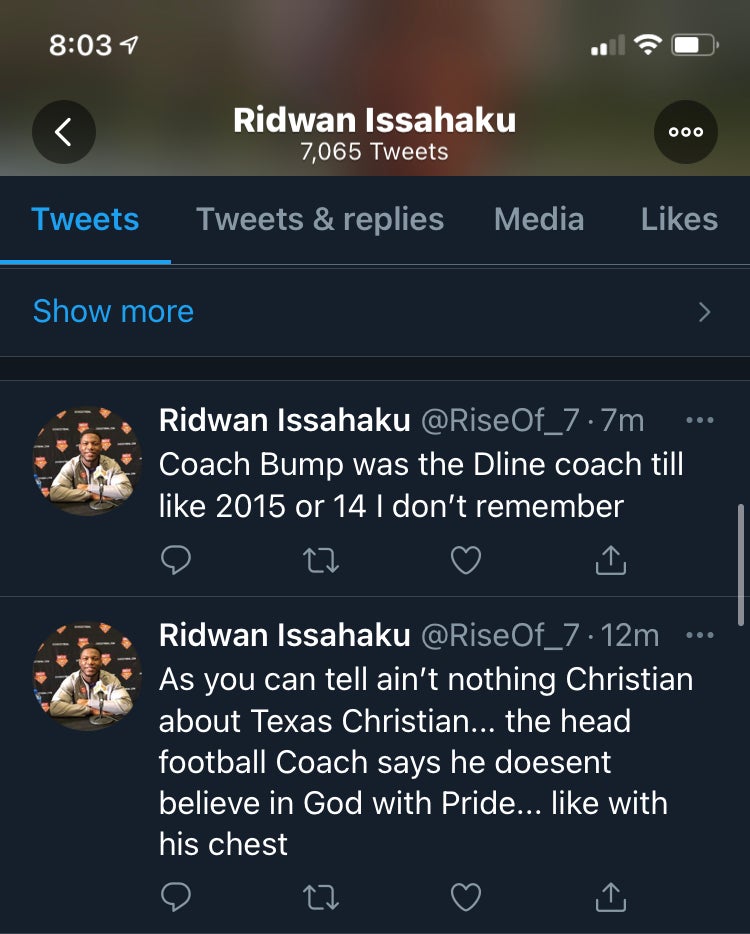Expand the Show more chevron arrow
Image resolution: width=750 pixels, height=934 pixels.
(704, 312)
